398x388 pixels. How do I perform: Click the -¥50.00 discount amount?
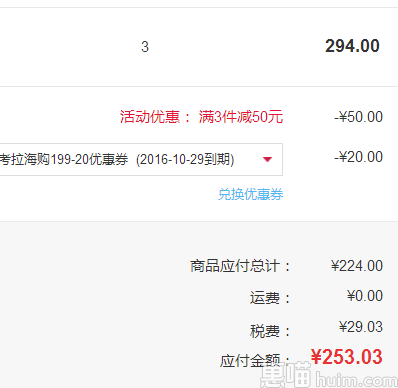tap(359, 117)
